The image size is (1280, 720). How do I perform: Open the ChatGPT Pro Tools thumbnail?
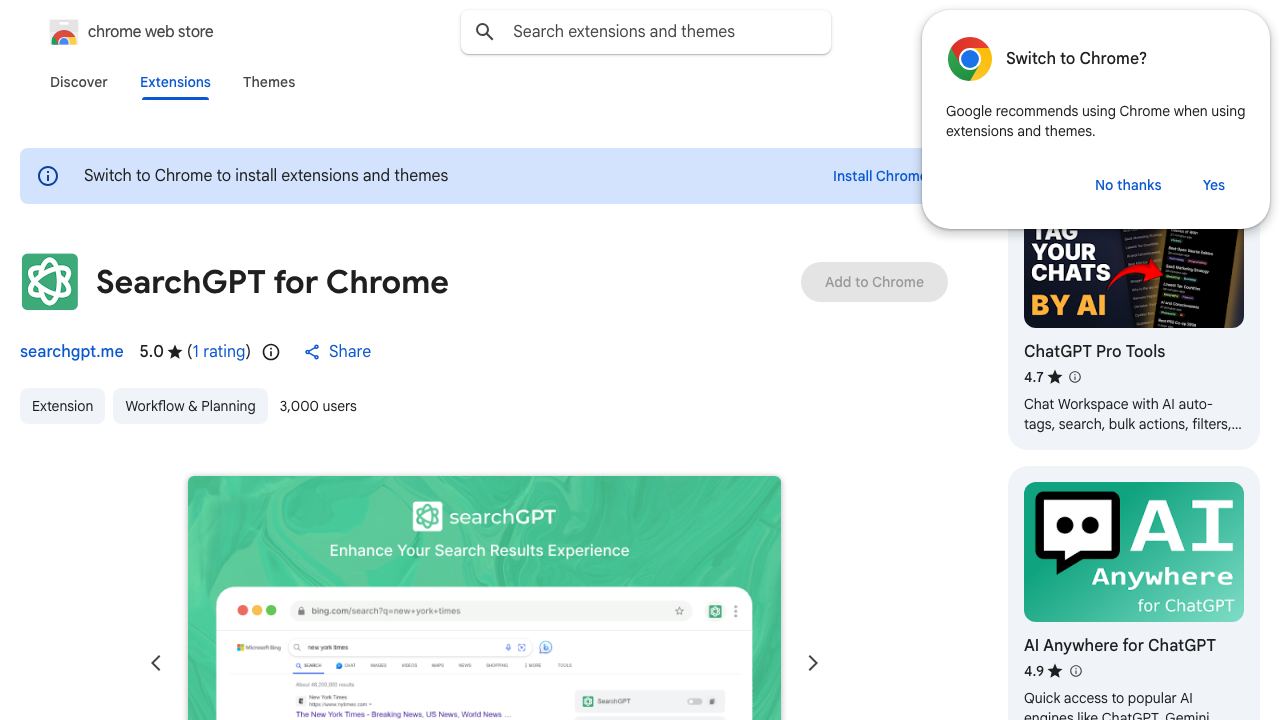coord(1134,278)
